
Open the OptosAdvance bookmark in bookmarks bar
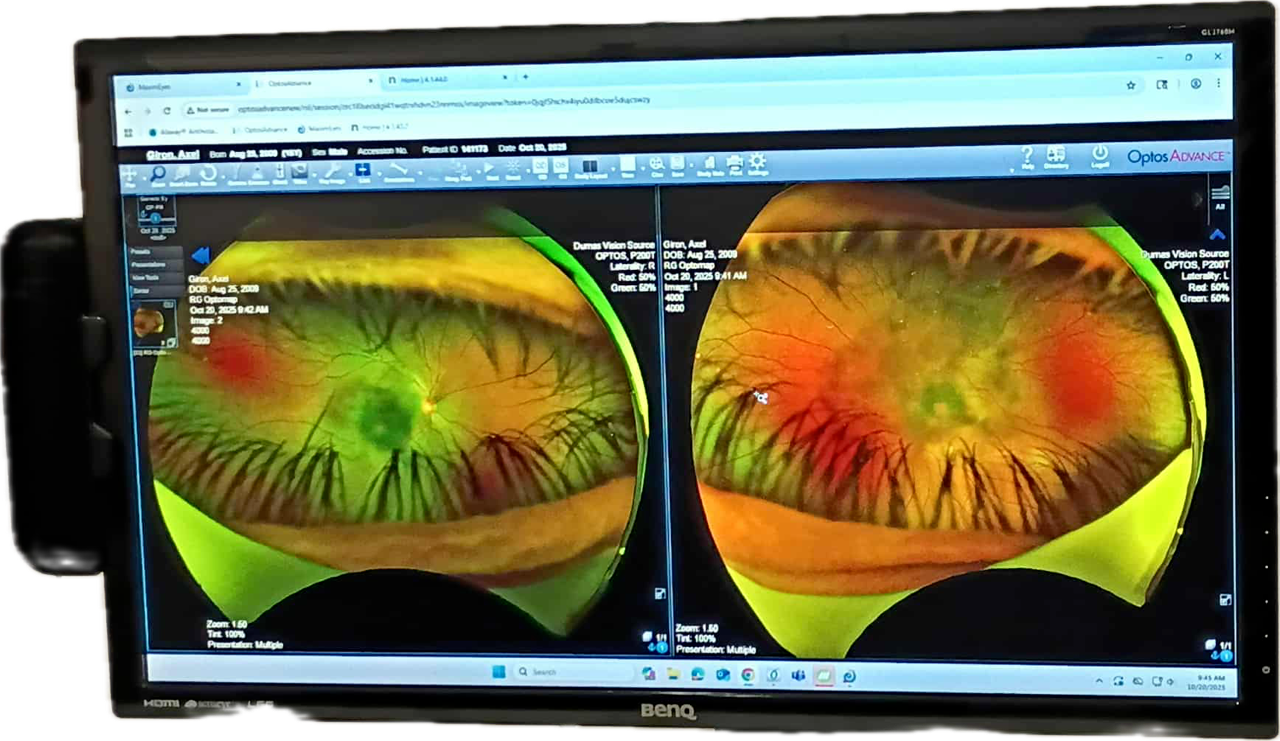(x=261, y=130)
